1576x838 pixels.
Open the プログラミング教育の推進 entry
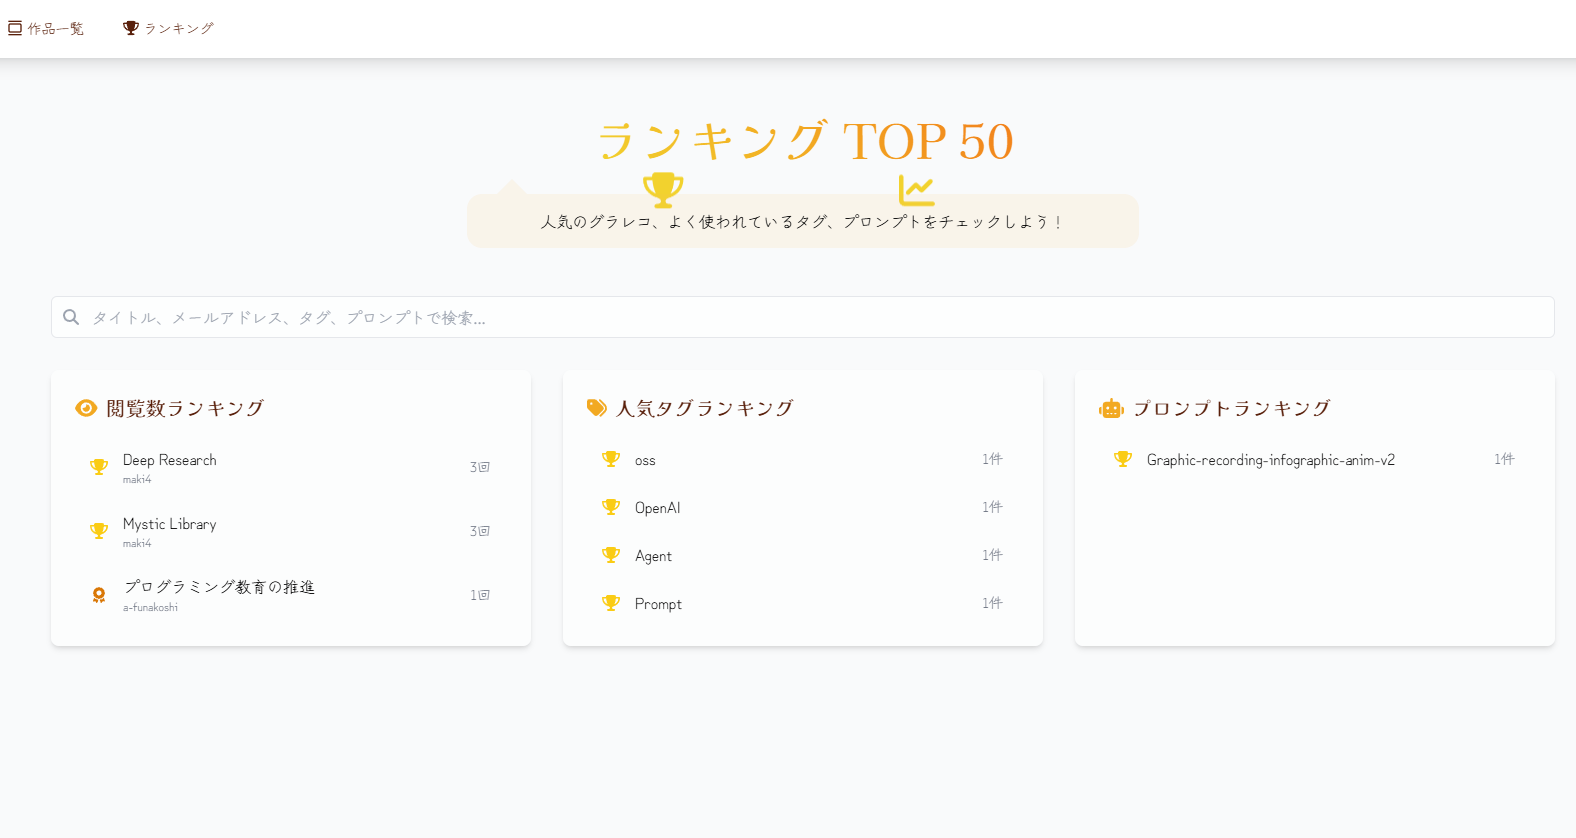(x=291, y=595)
